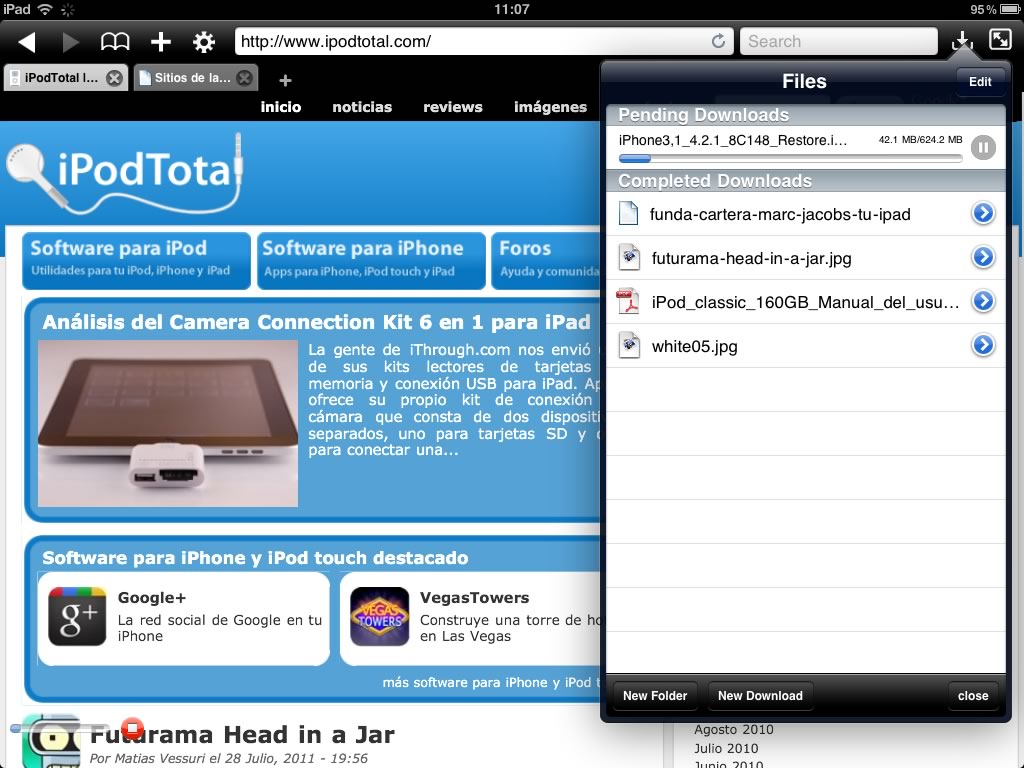Screen dimensions: 1024x768
Task: Reload the page with the refresh icon
Action: tap(718, 41)
